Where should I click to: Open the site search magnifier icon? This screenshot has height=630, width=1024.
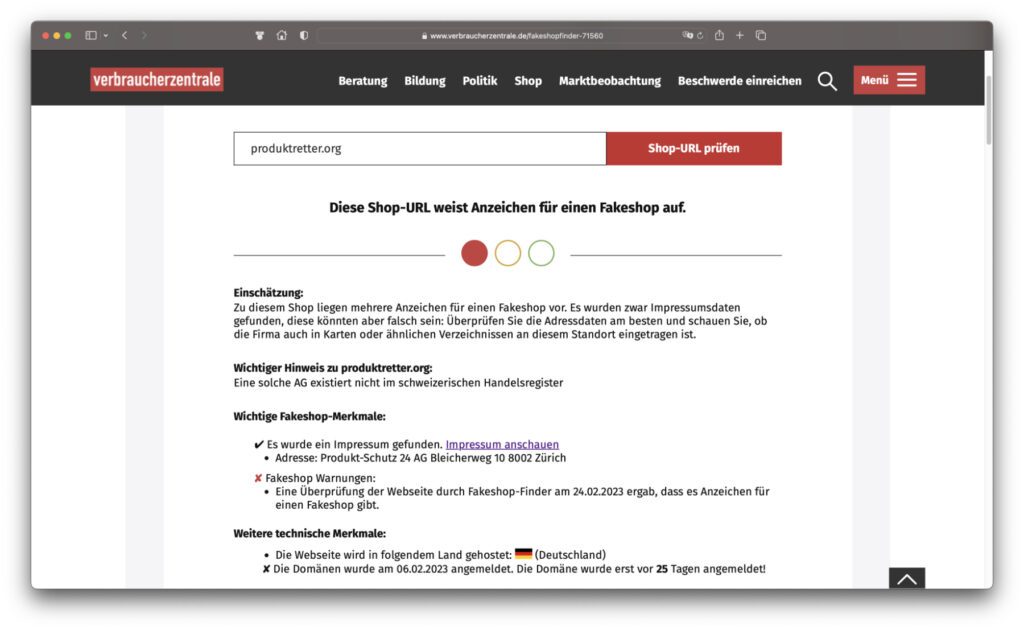pos(827,81)
